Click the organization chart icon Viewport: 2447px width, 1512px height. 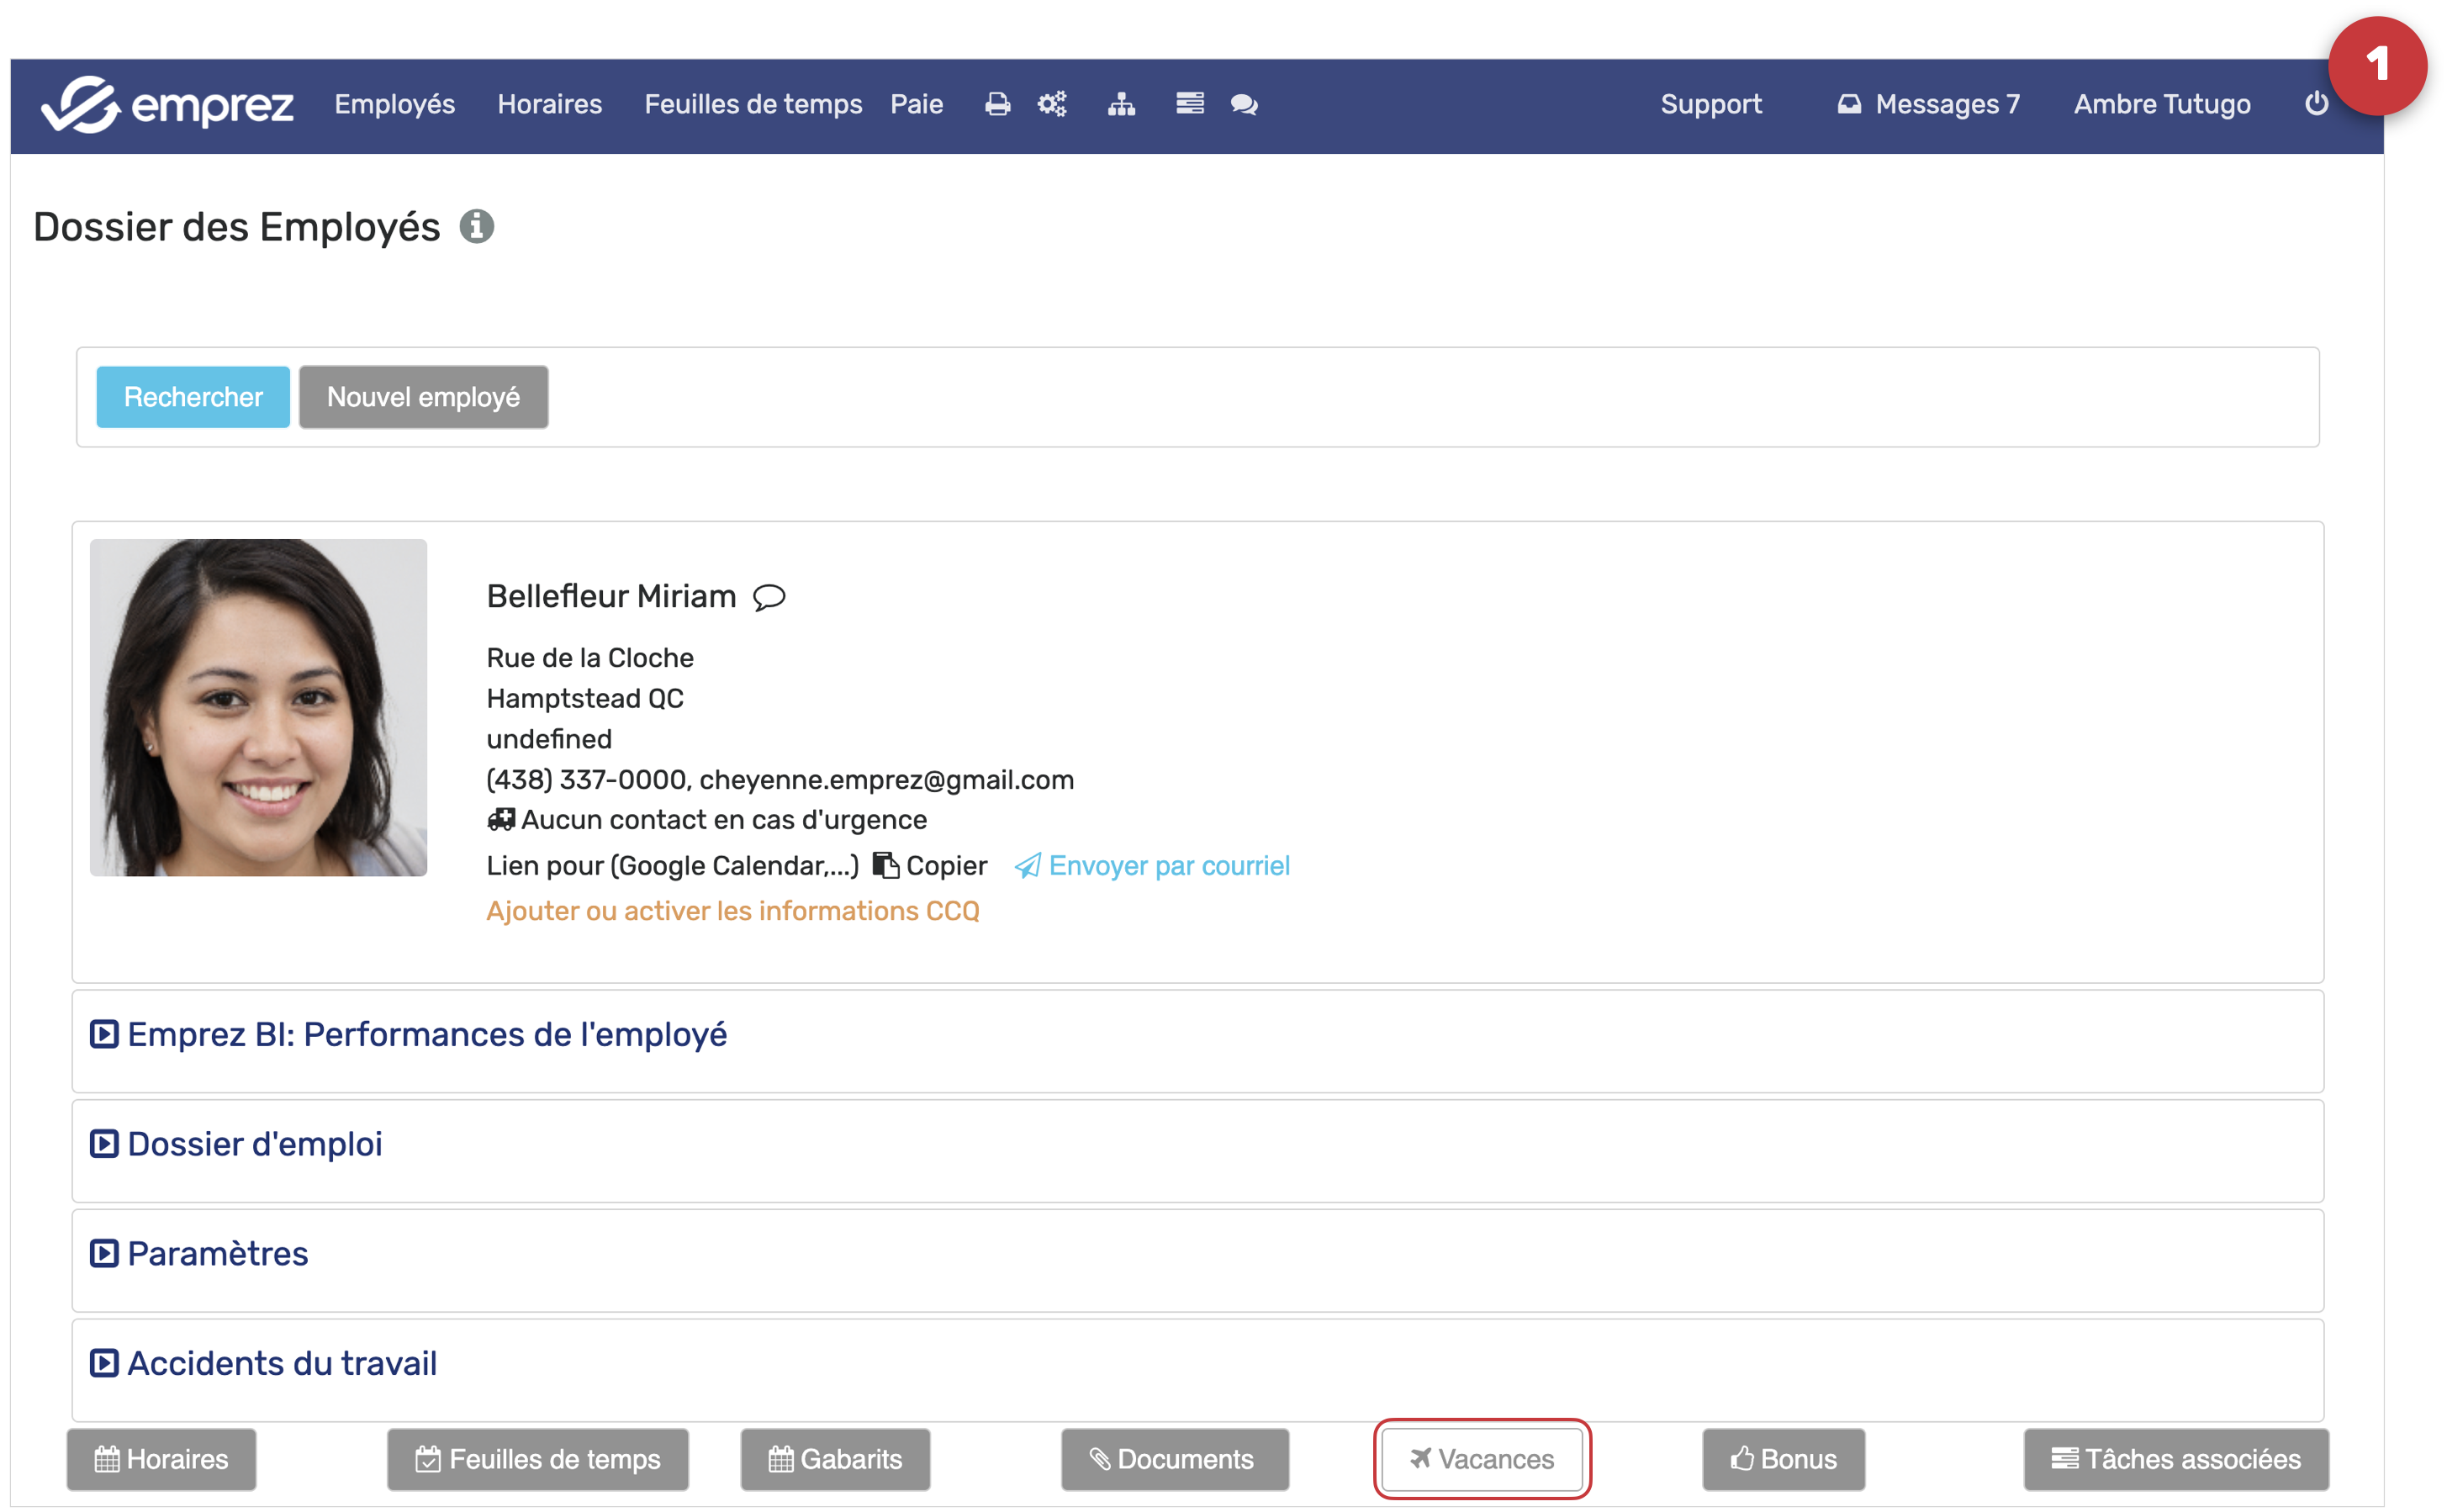[x=1121, y=104]
